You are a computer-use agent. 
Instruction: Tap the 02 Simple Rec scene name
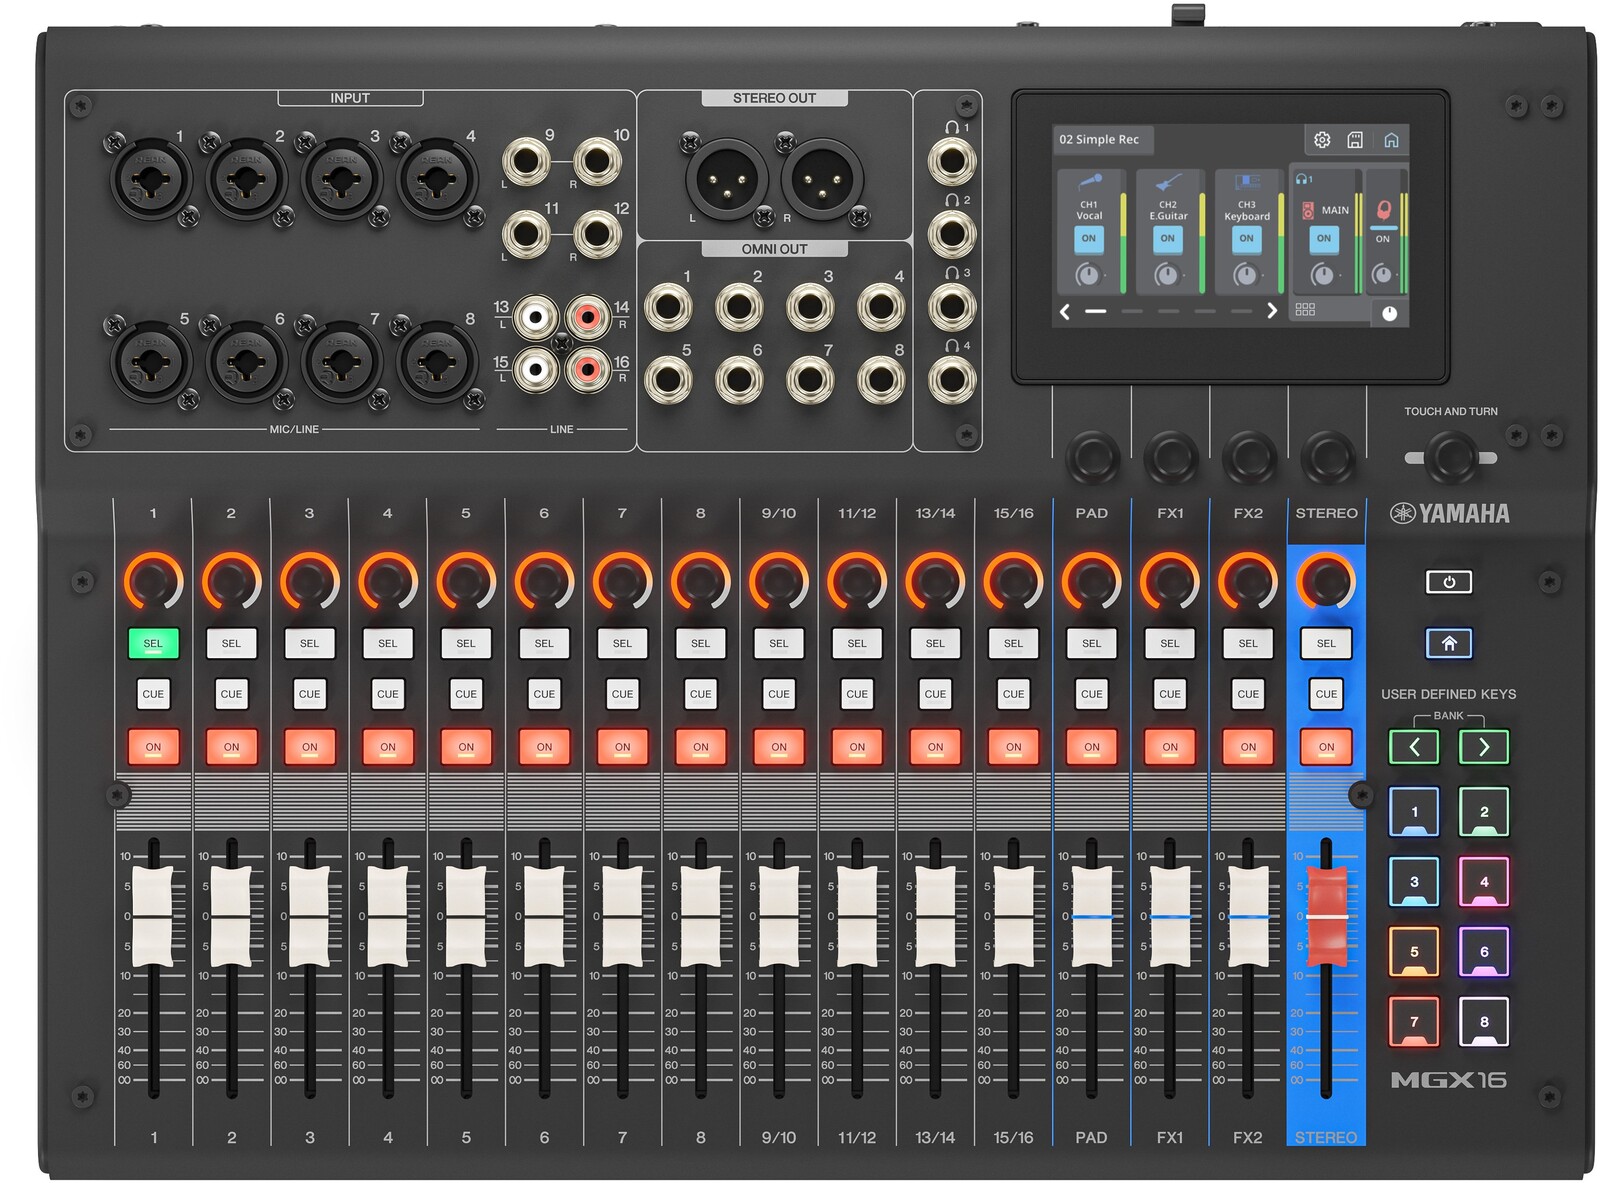pyautogui.click(x=1099, y=140)
